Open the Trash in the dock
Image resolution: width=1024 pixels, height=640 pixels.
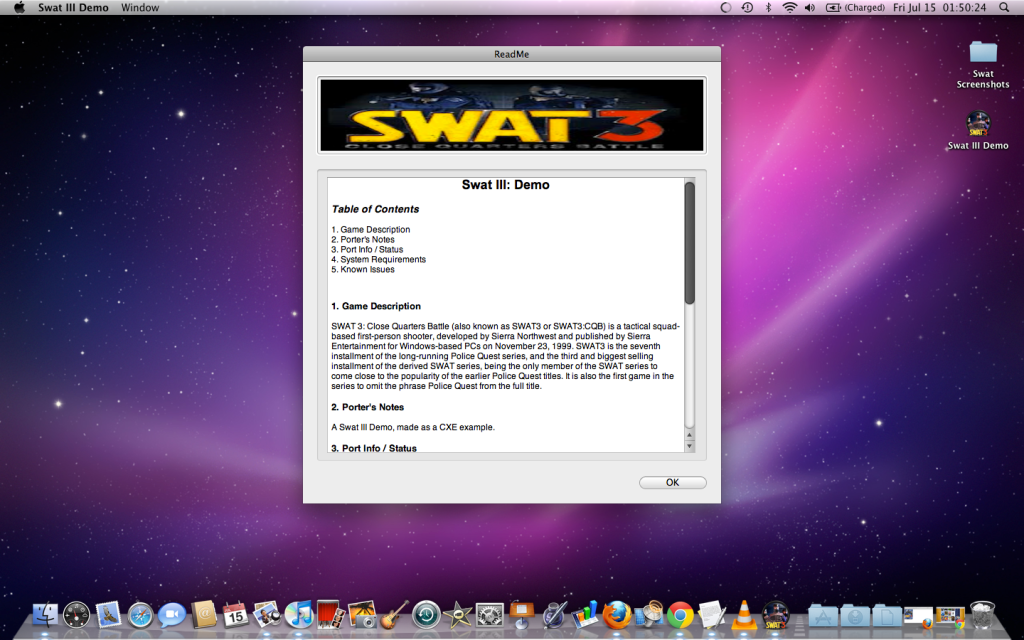click(982, 615)
